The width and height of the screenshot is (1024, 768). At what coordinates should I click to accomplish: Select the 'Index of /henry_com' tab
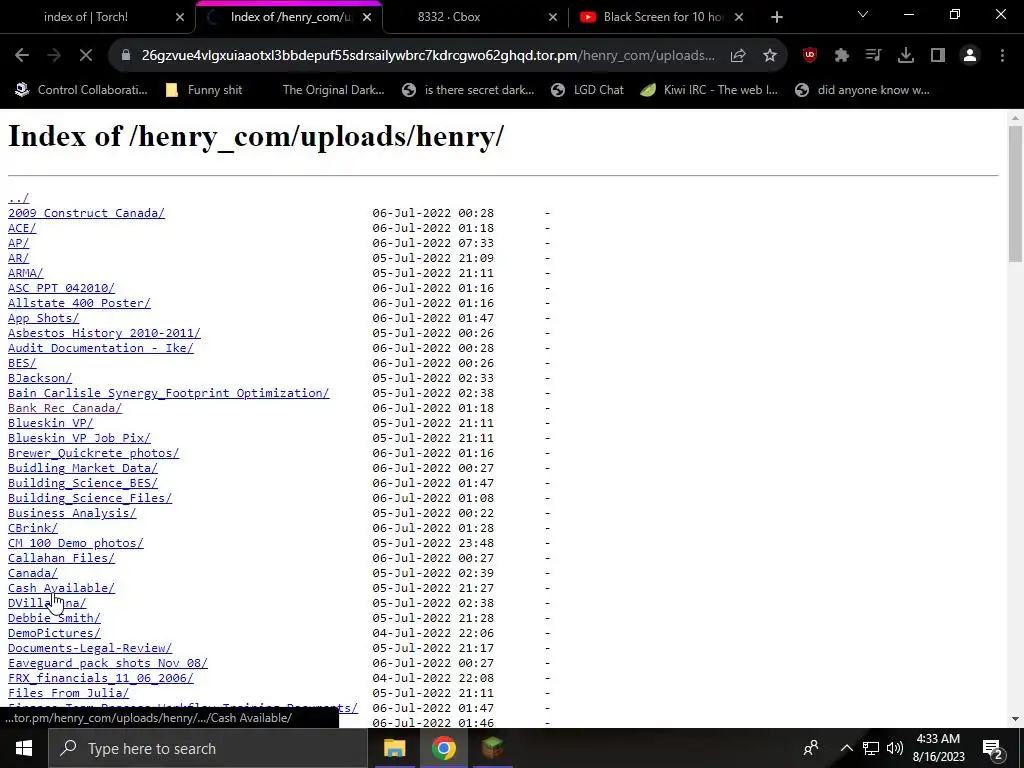point(289,17)
